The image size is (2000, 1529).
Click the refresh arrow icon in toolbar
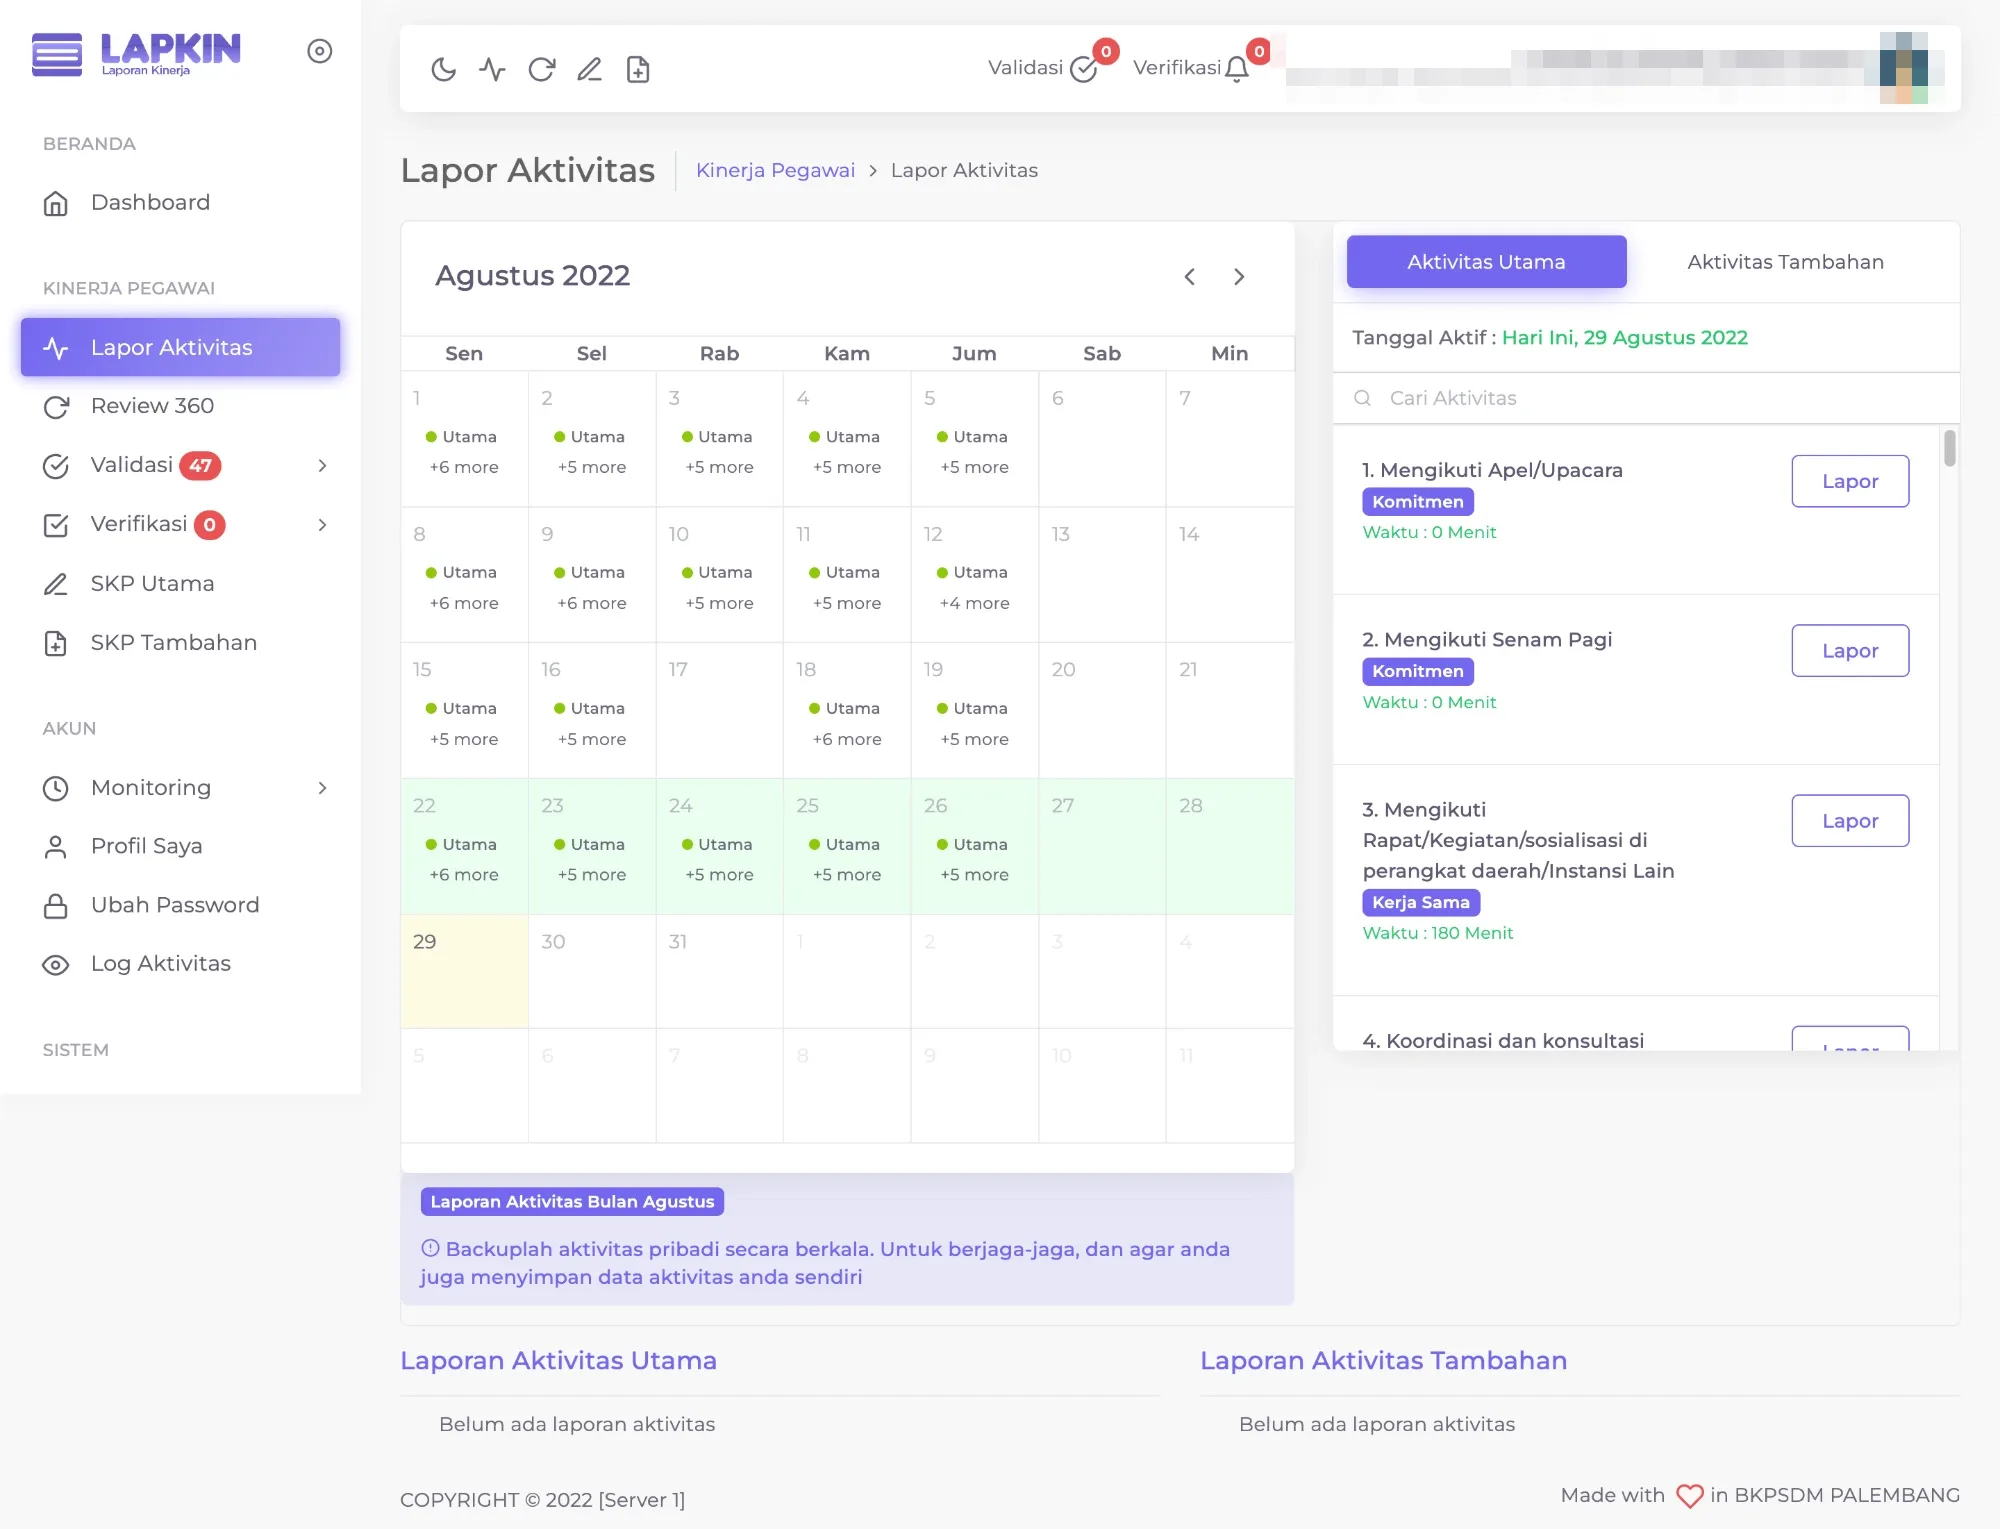coord(541,69)
